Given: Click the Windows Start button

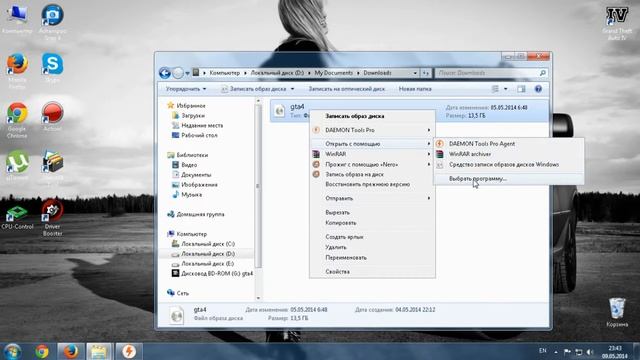Looking at the screenshot, I should [x=13, y=351].
